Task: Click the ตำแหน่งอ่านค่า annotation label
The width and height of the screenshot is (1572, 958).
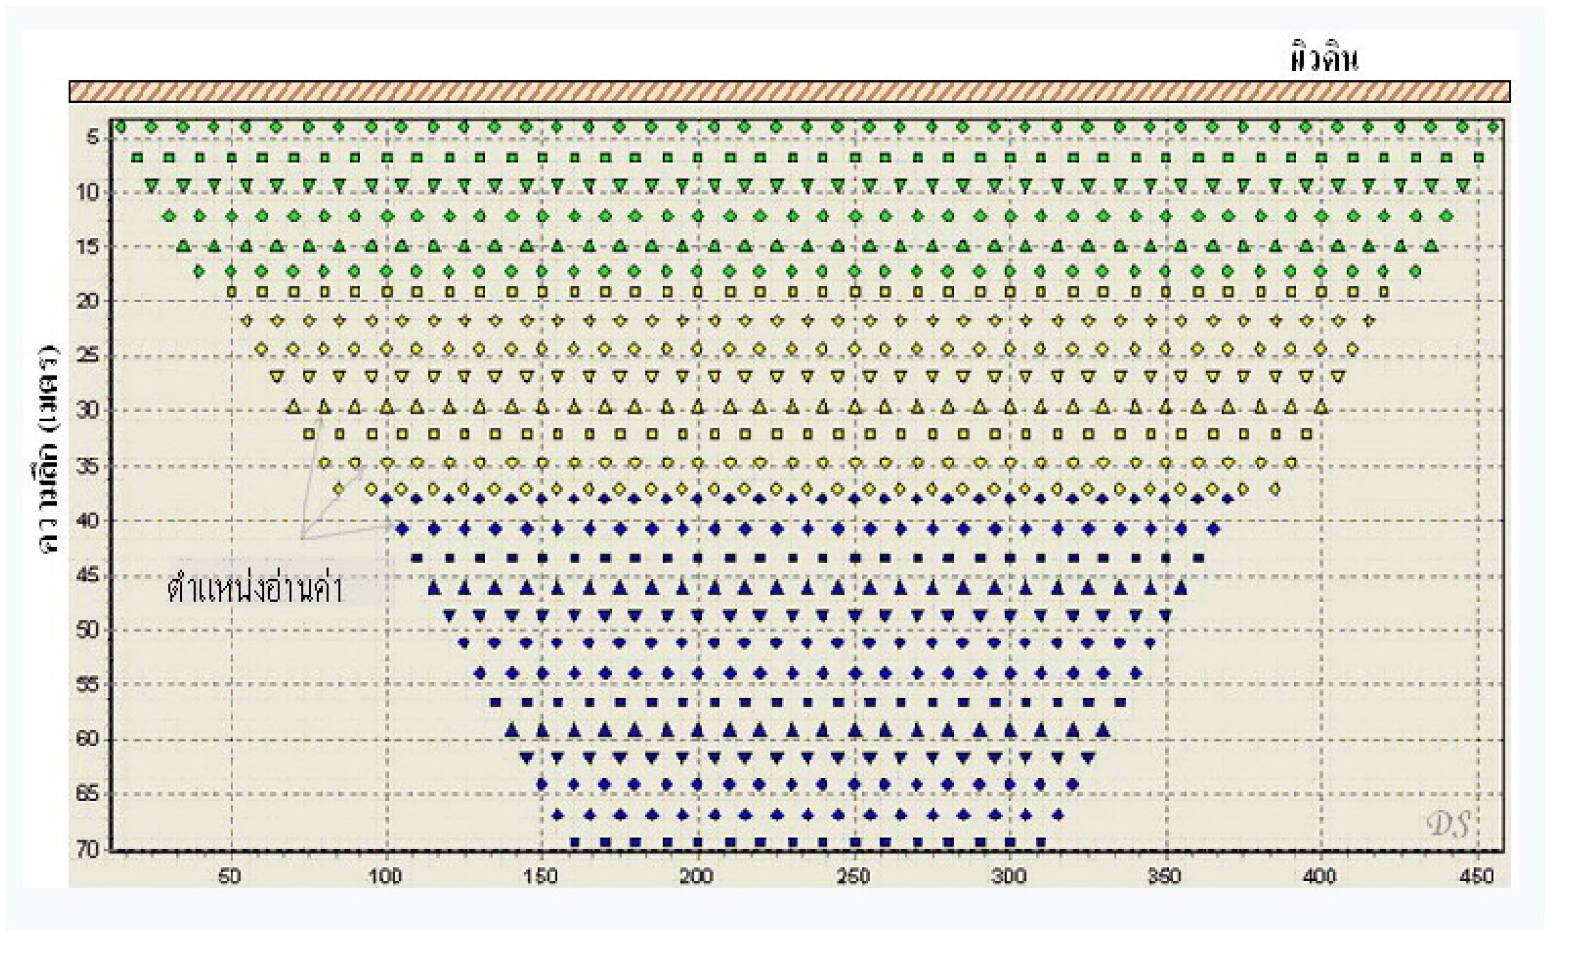Action: point(255,589)
